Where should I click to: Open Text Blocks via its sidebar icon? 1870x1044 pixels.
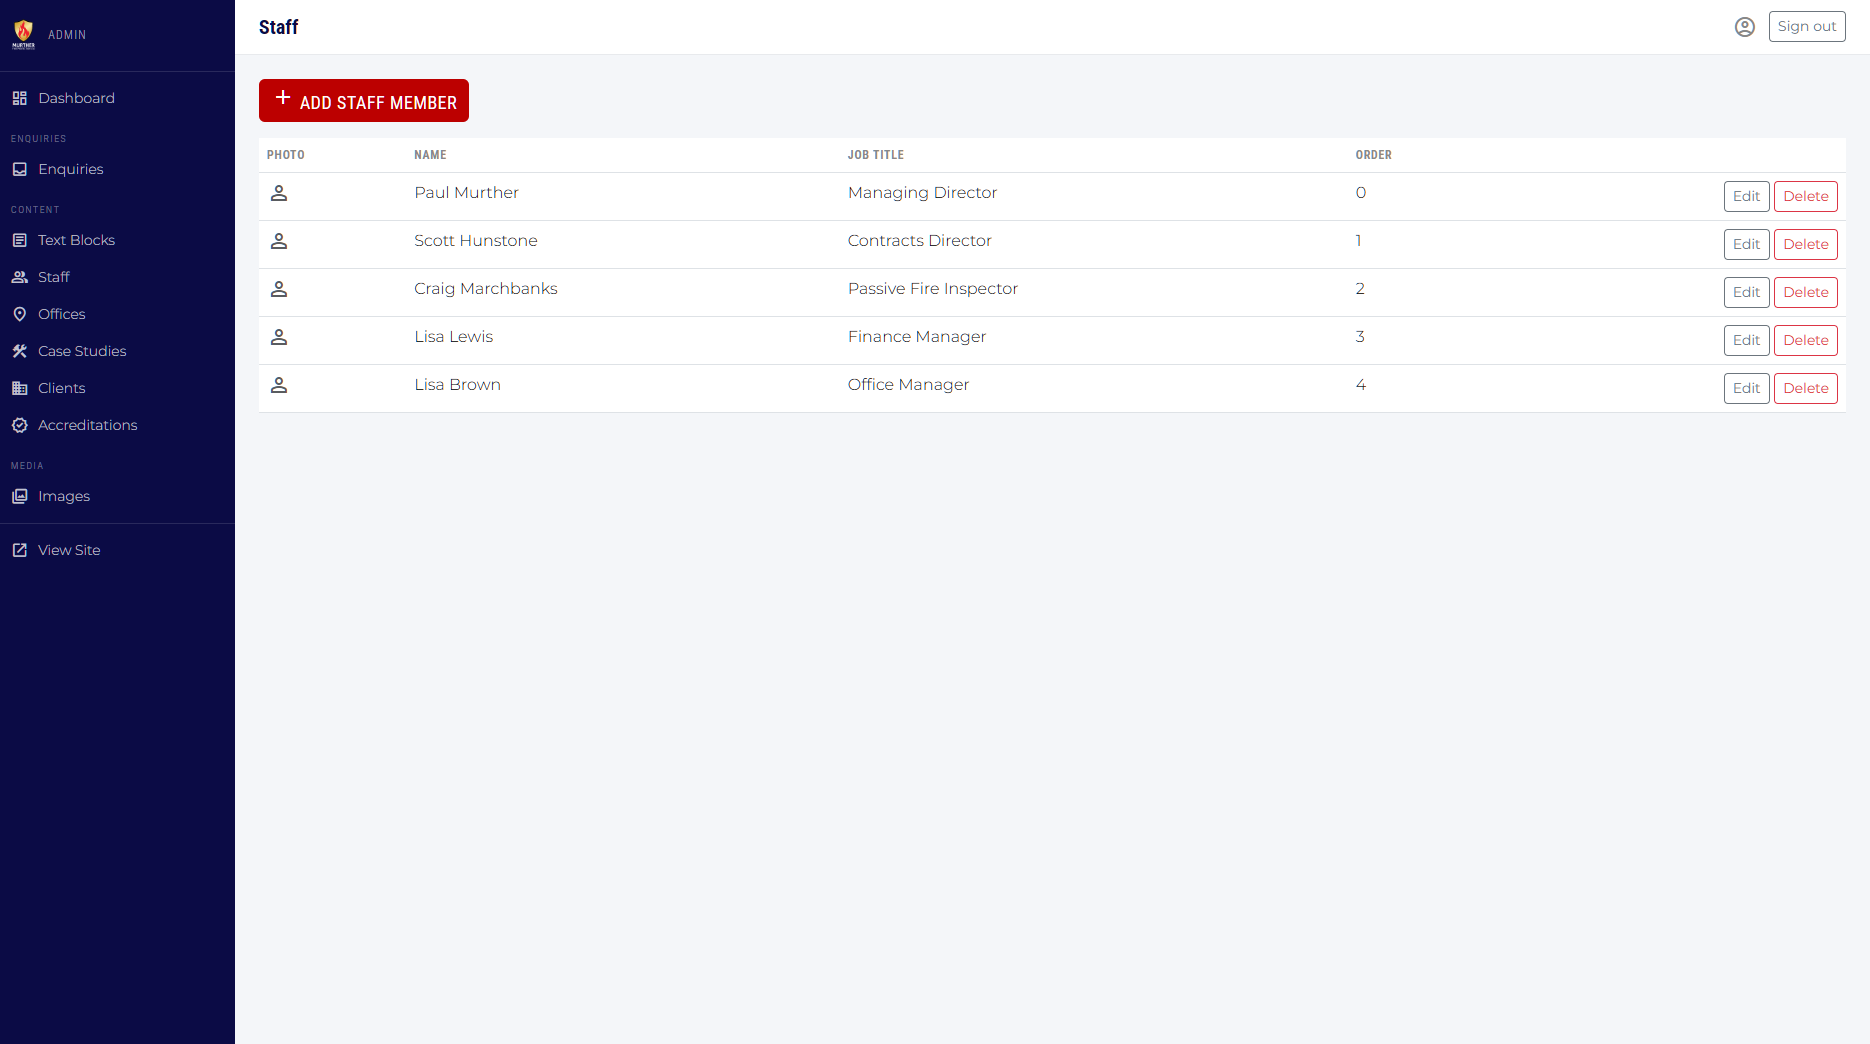[20, 240]
